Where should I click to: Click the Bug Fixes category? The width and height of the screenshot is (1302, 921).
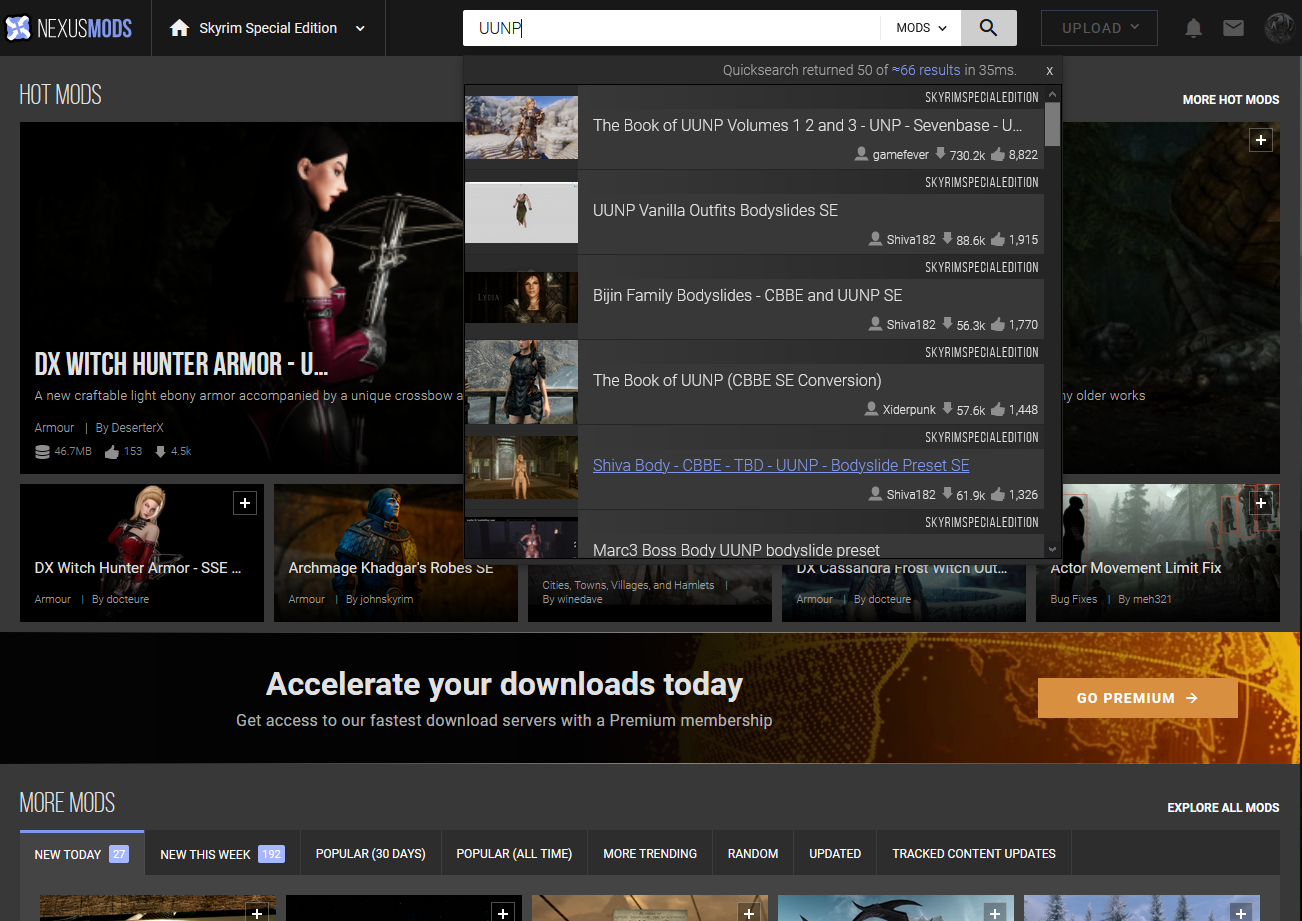1073,599
